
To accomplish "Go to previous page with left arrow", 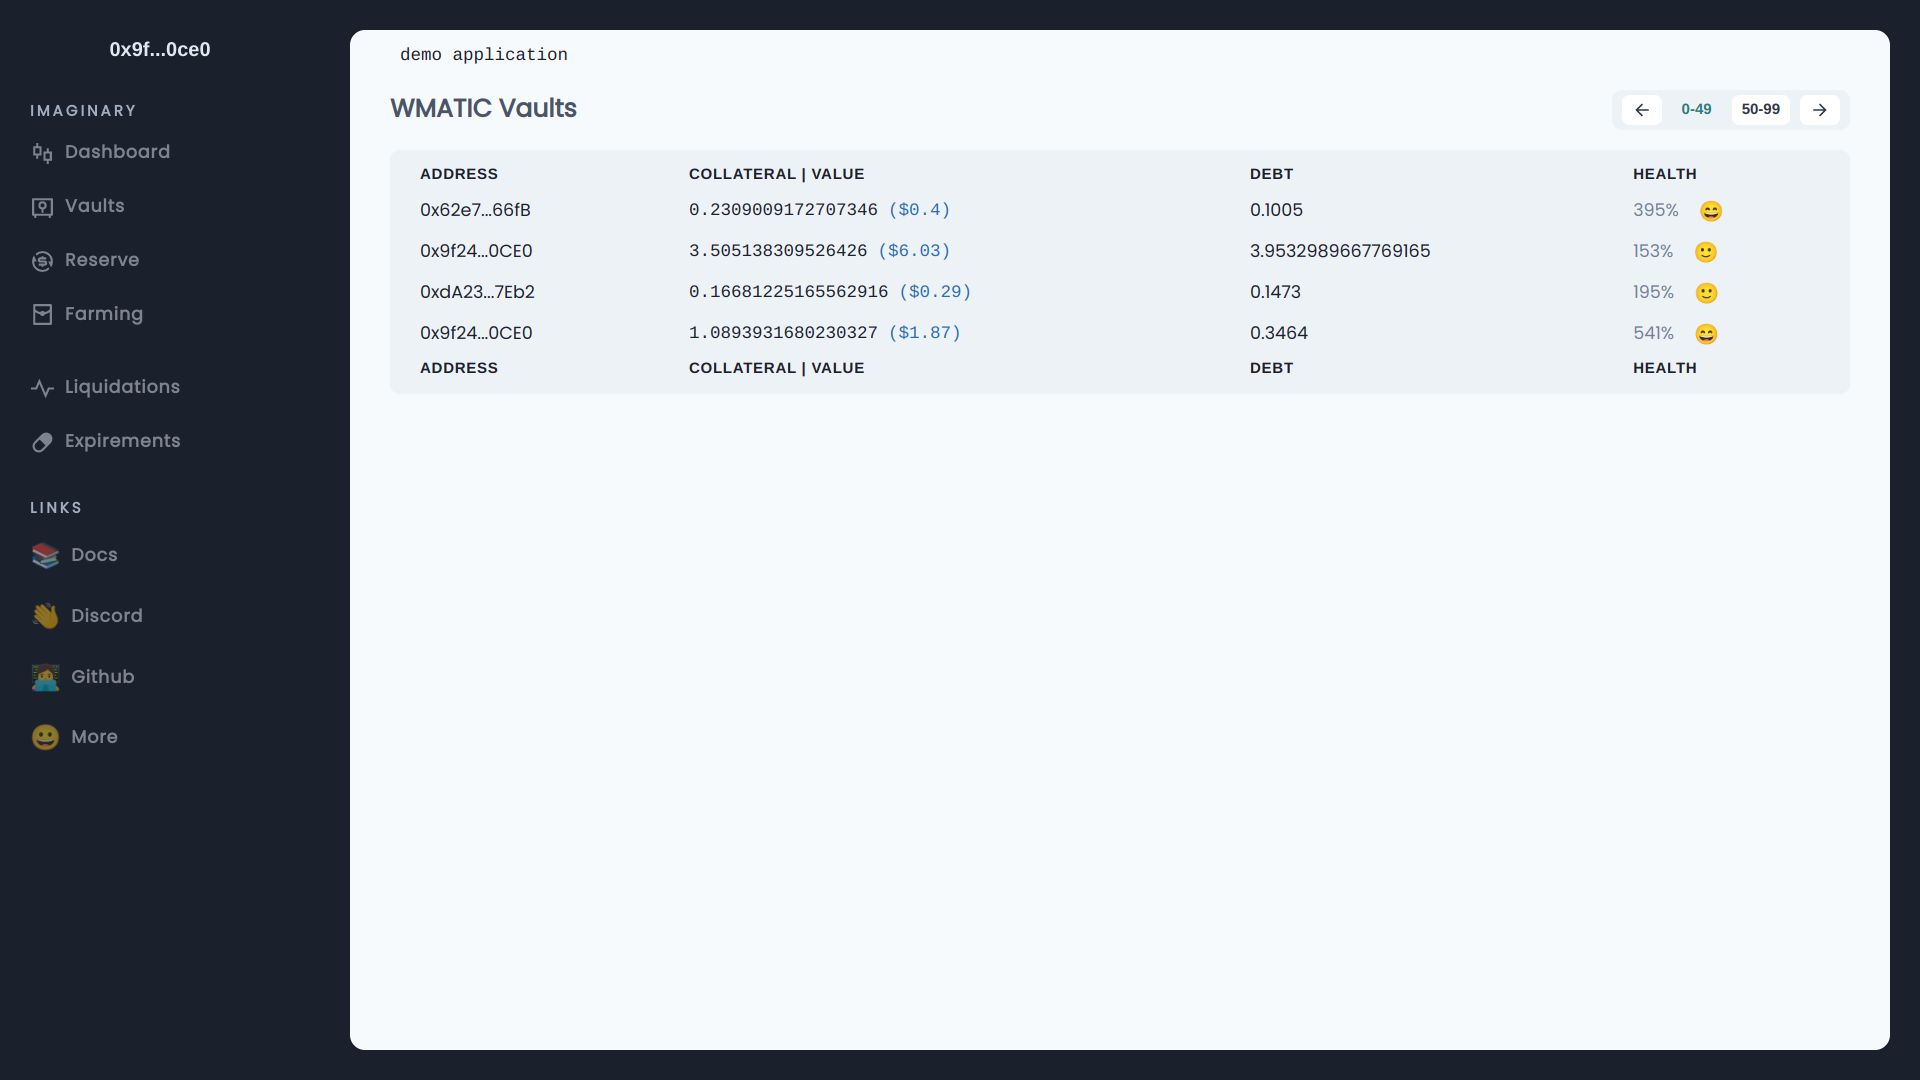I will click(x=1642, y=110).
